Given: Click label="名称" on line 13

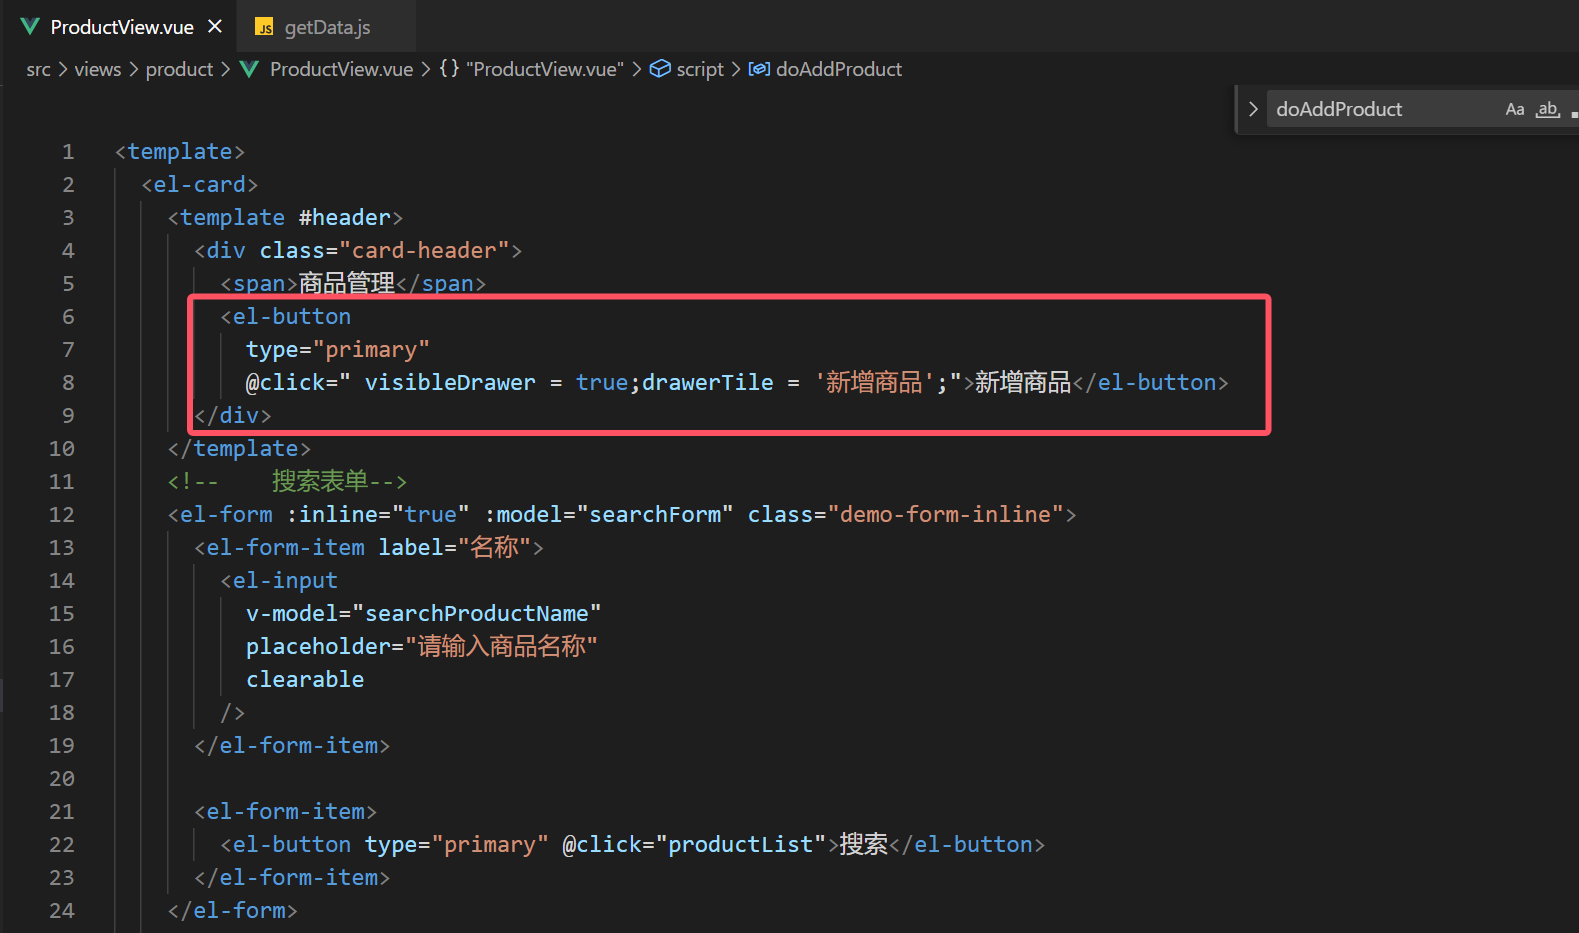Looking at the screenshot, I should click(454, 548).
